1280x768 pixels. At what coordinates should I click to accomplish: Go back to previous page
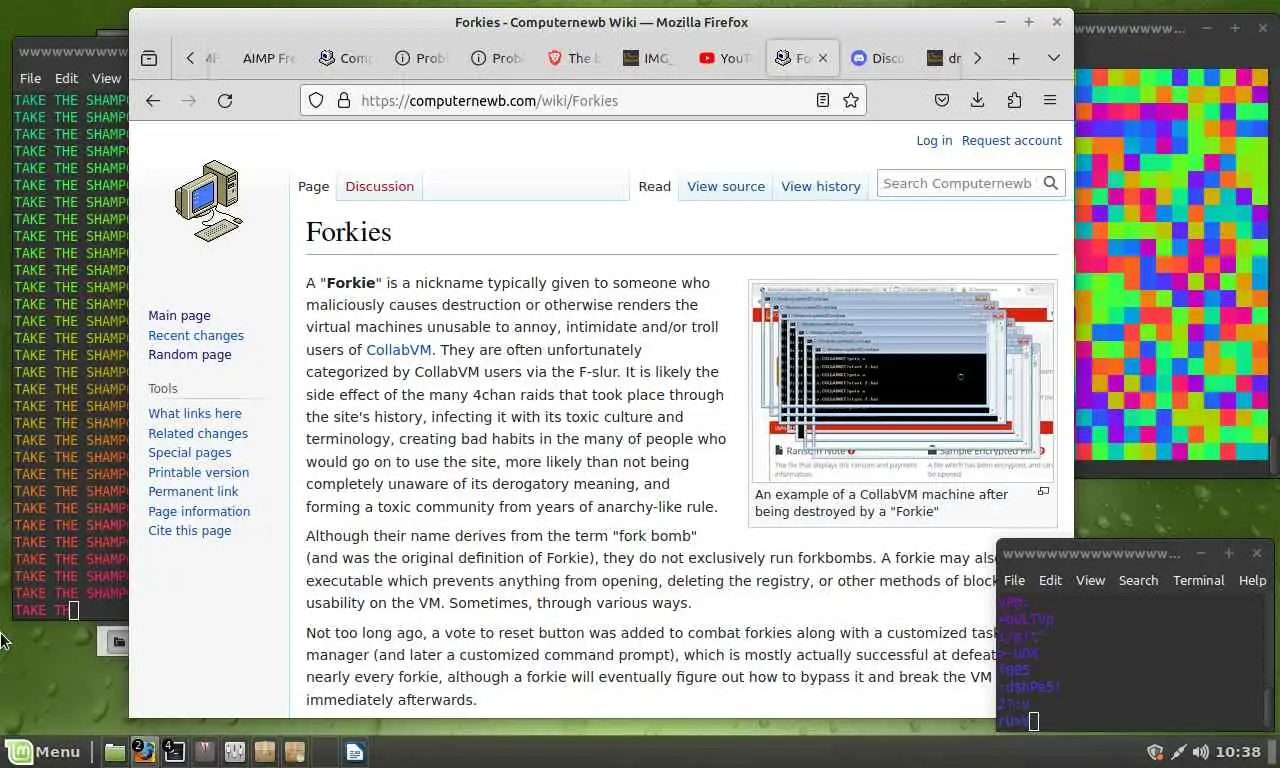coord(153,100)
